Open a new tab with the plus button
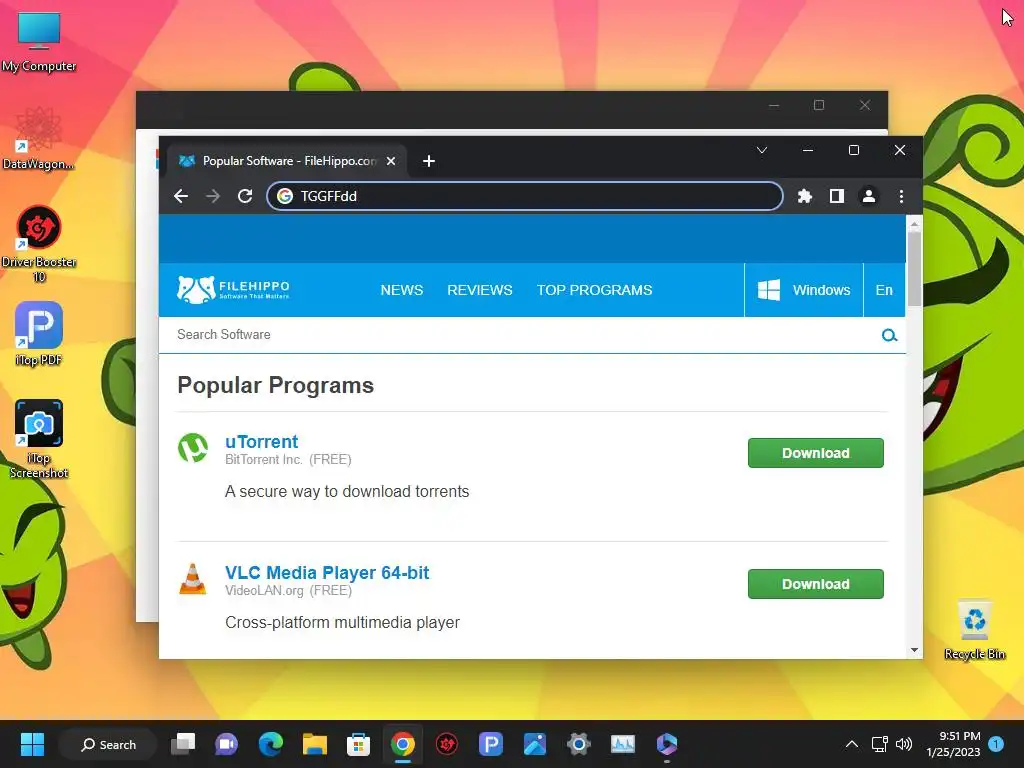The height and width of the screenshot is (768, 1024). (428, 161)
